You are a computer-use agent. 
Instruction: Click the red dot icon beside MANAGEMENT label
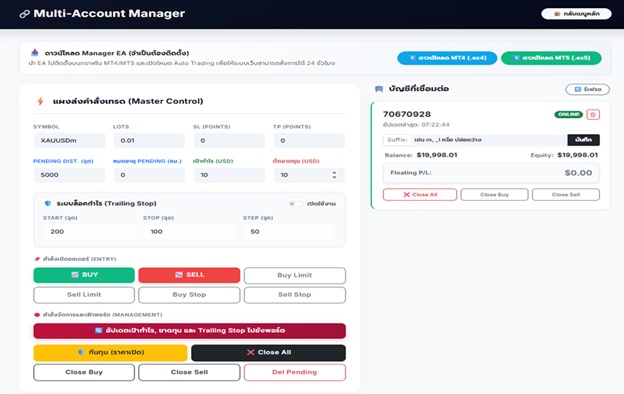pyautogui.click(x=37, y=315)
